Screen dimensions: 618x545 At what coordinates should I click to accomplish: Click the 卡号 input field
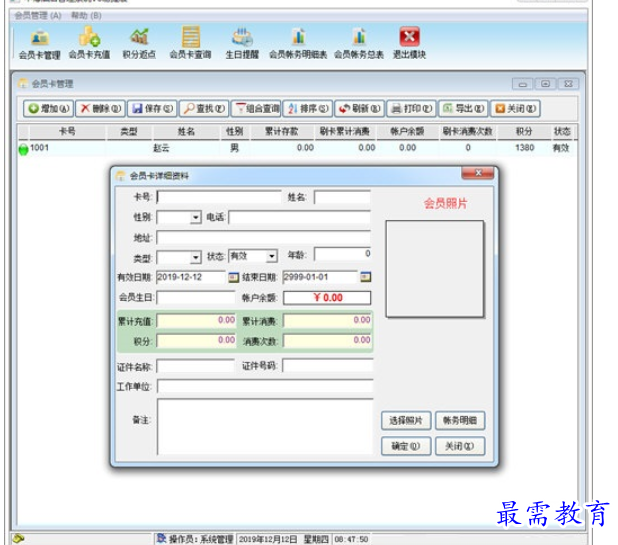(x=218, y=197)
